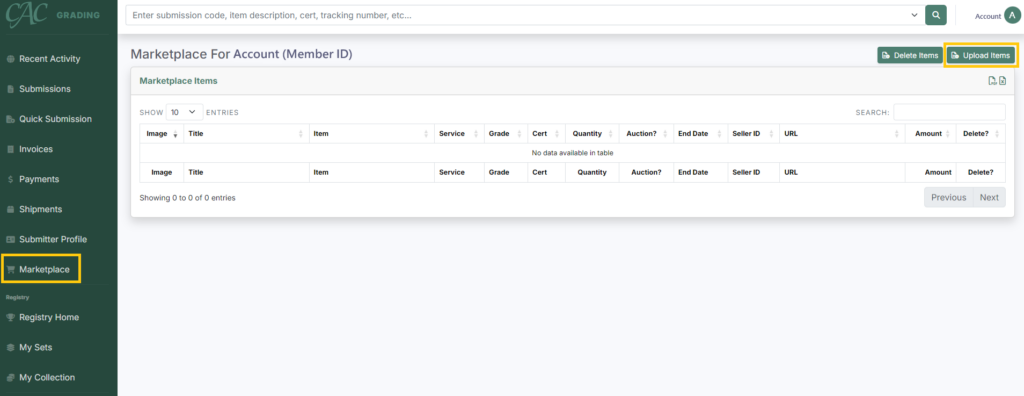Click the dollar icon beside Payments

(10, 179)
